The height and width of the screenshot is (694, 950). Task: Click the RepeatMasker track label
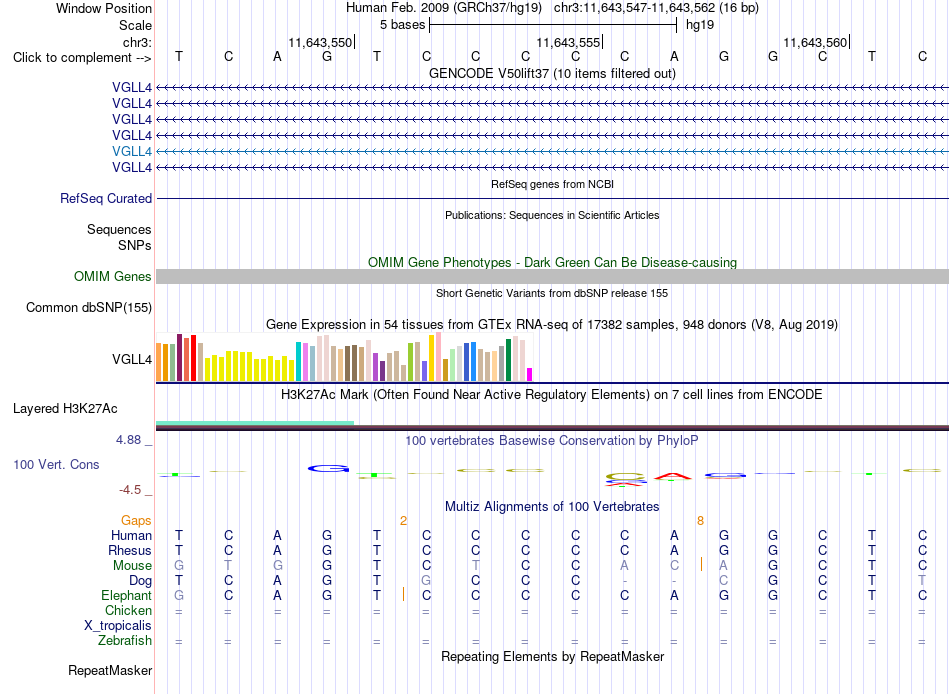110,670
